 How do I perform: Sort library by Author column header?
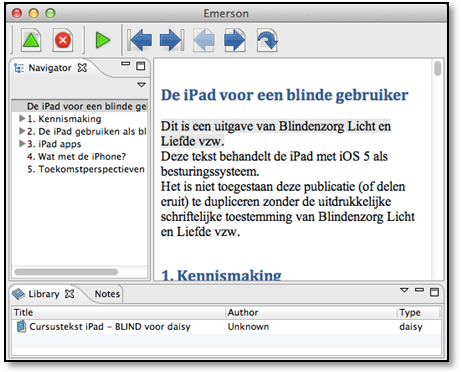pyautogui.click(x=311, y=313)
